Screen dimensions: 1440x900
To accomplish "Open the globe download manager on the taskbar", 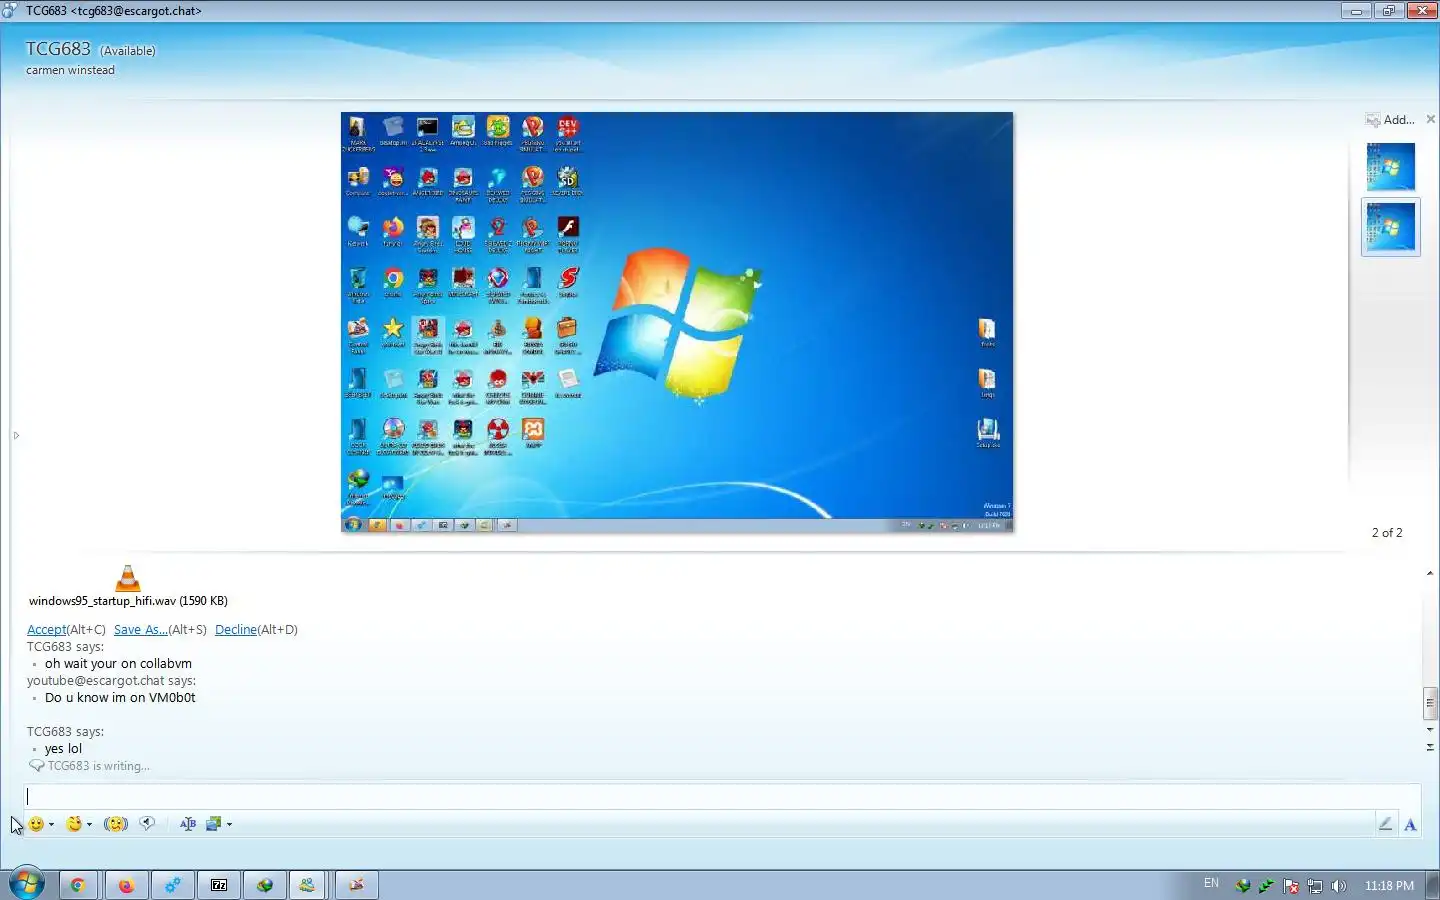I will 265,885.
